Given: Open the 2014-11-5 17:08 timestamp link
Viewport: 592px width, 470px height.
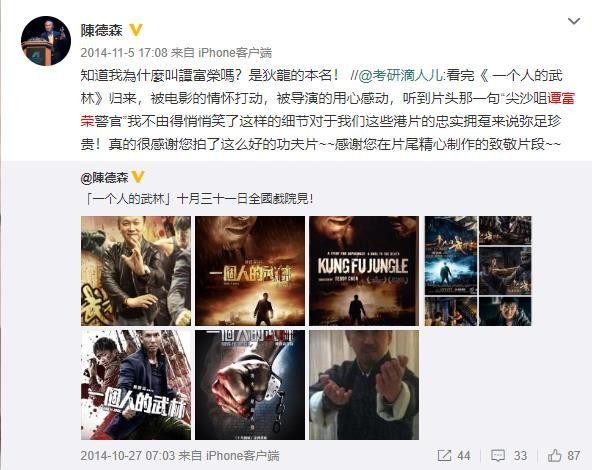Looking at the screenshot, I should pos(124,52).
